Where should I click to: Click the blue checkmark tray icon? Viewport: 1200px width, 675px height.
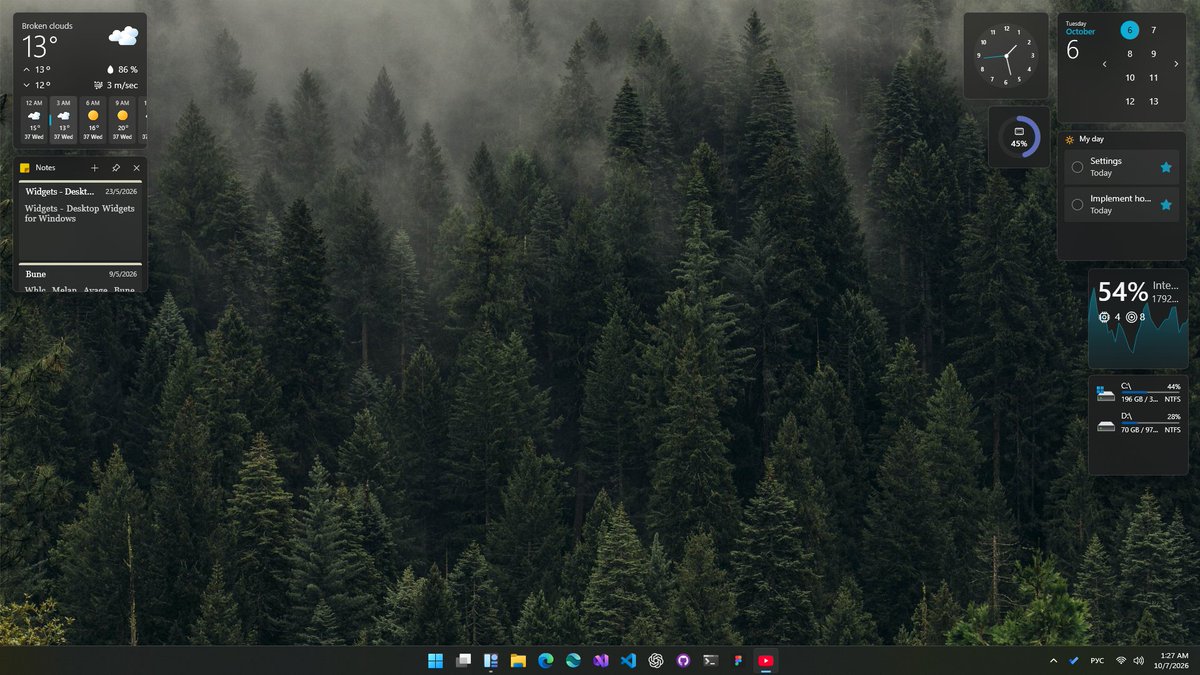1074,661
